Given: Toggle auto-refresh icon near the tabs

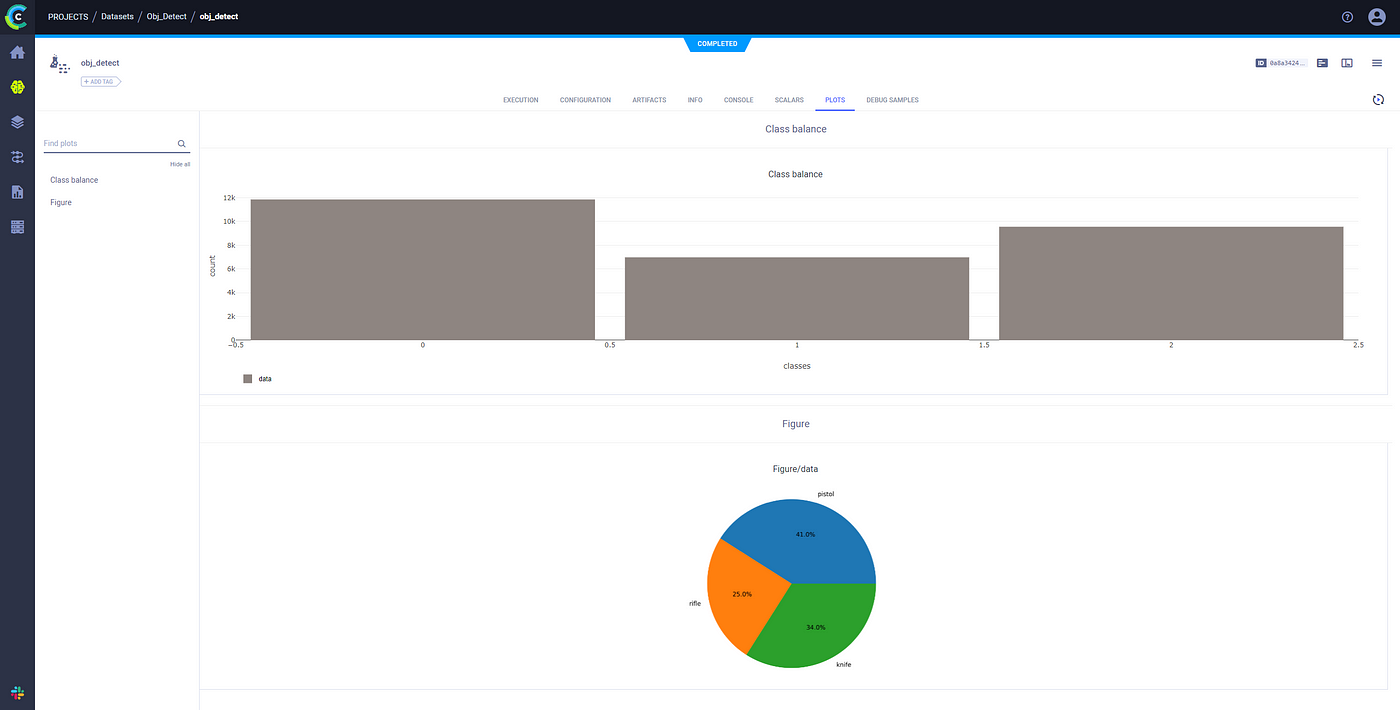Looking at the screenshot, I should [x=1378, y=100].
